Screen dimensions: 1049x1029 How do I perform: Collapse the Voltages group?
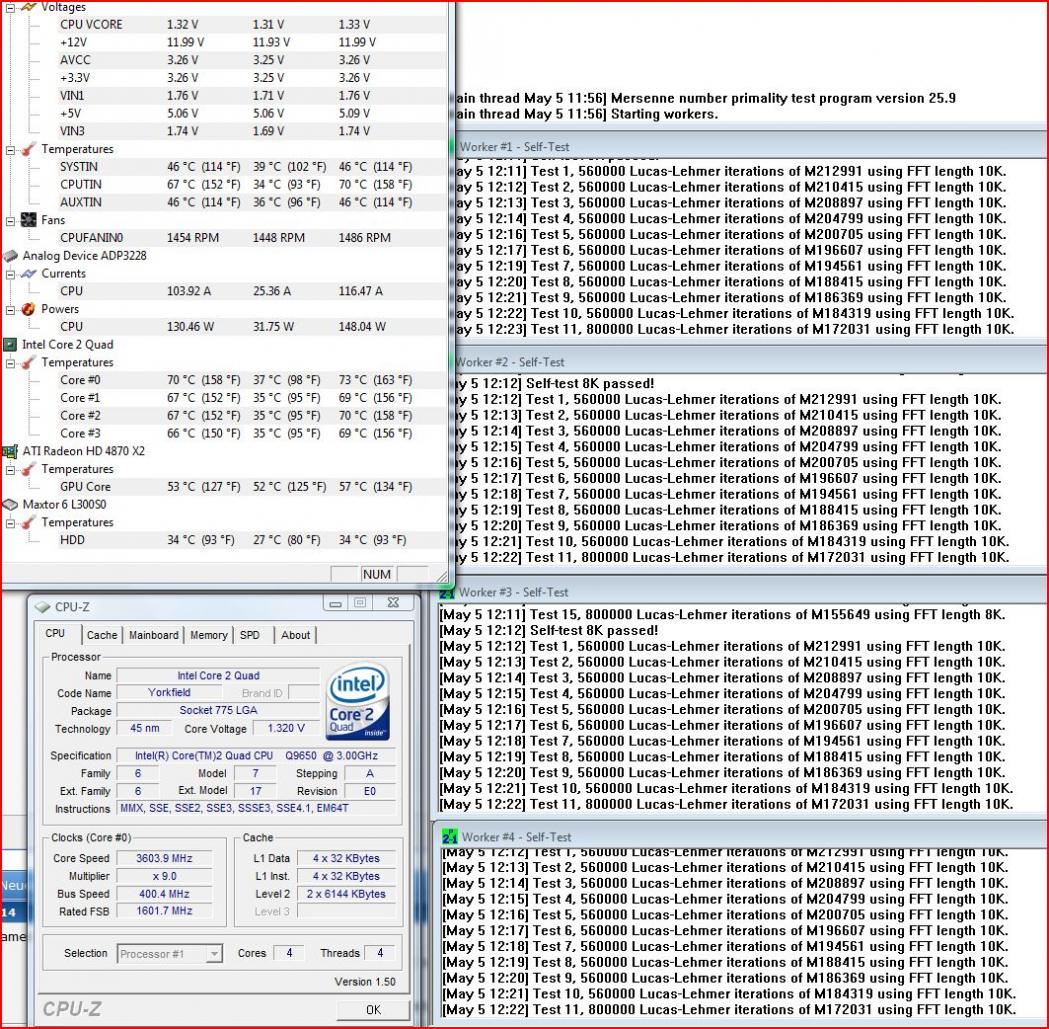(x=11, y=7)
